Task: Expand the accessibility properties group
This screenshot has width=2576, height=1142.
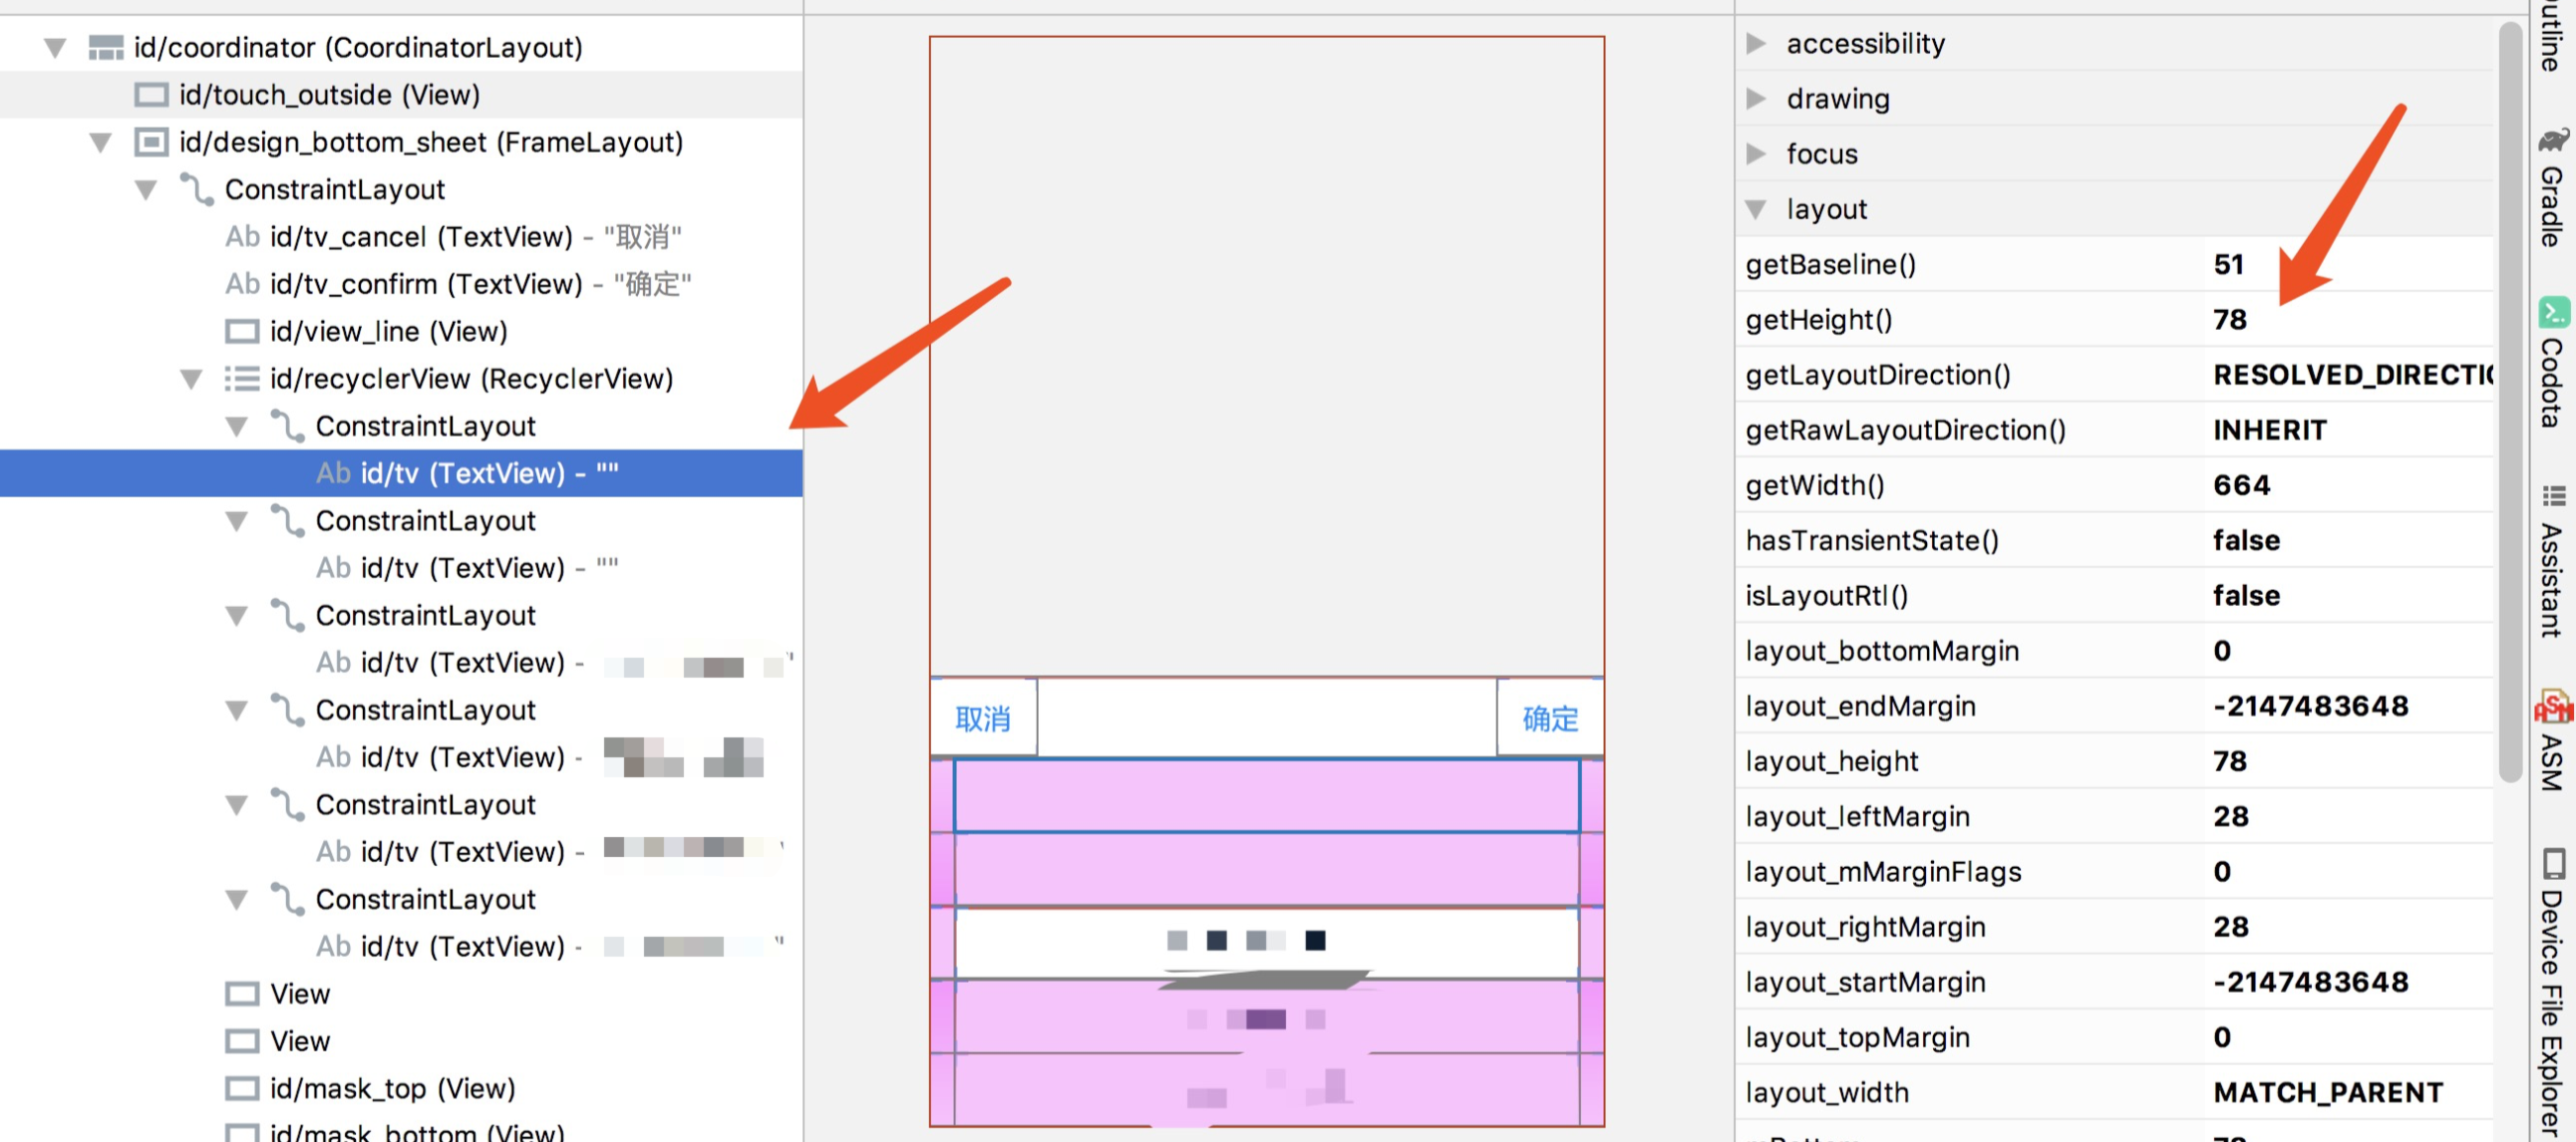Action: (x=1755, y=44)
